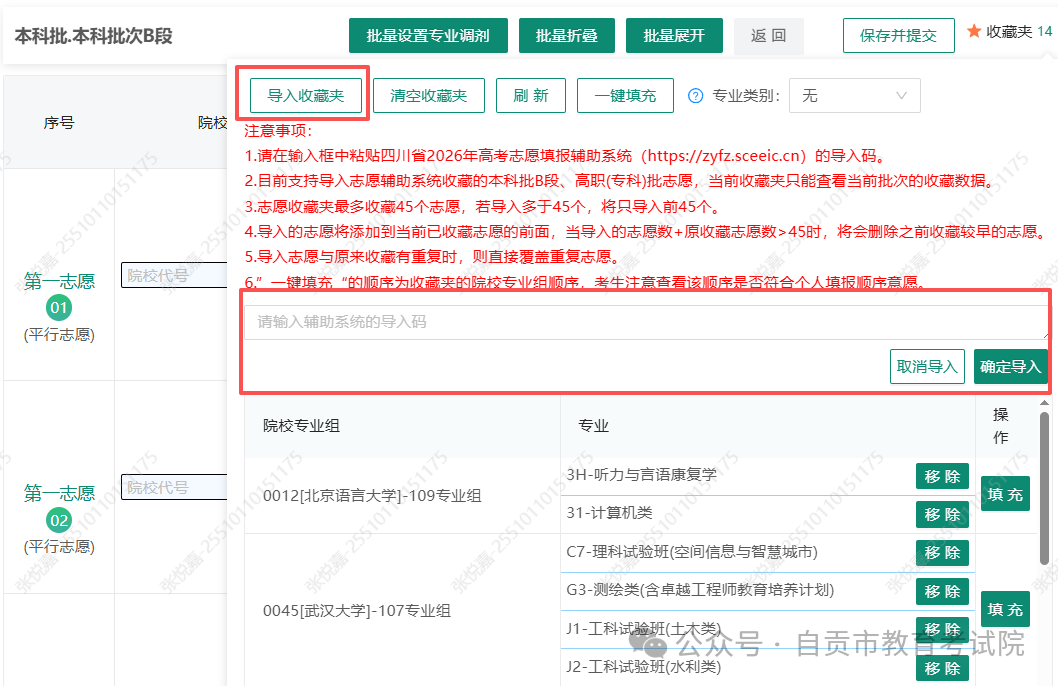The width and height of the screenshot is (1058, 686).
Task: Click the 刷新 button
Action: point(530,95)
